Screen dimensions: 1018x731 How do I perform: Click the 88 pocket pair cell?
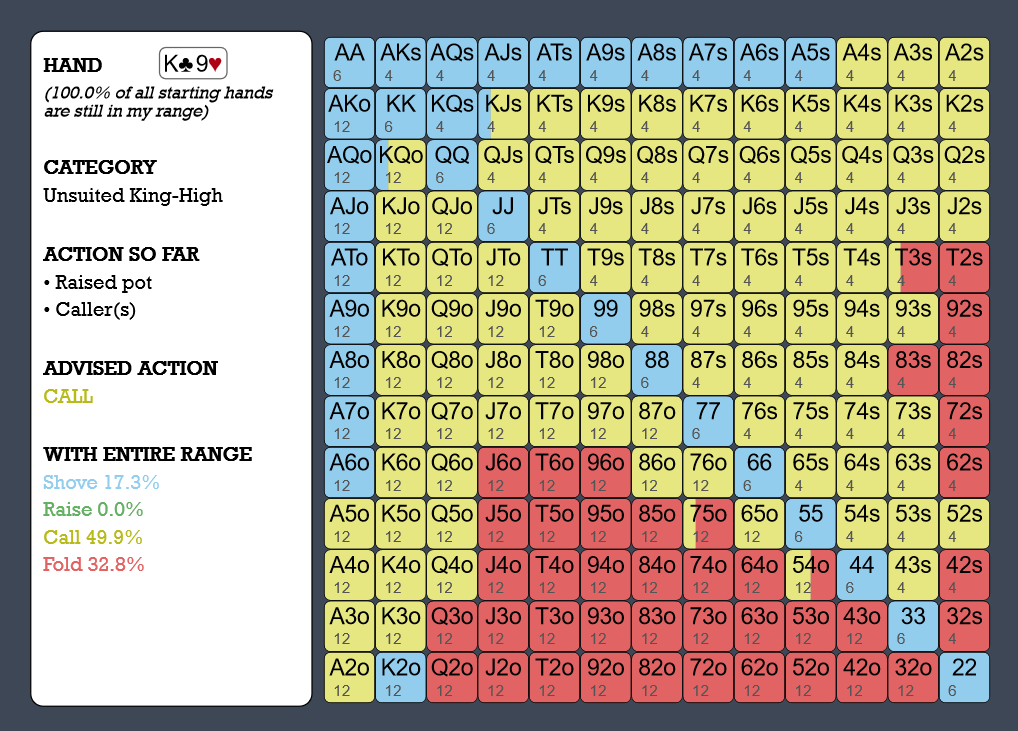point(657,370)
